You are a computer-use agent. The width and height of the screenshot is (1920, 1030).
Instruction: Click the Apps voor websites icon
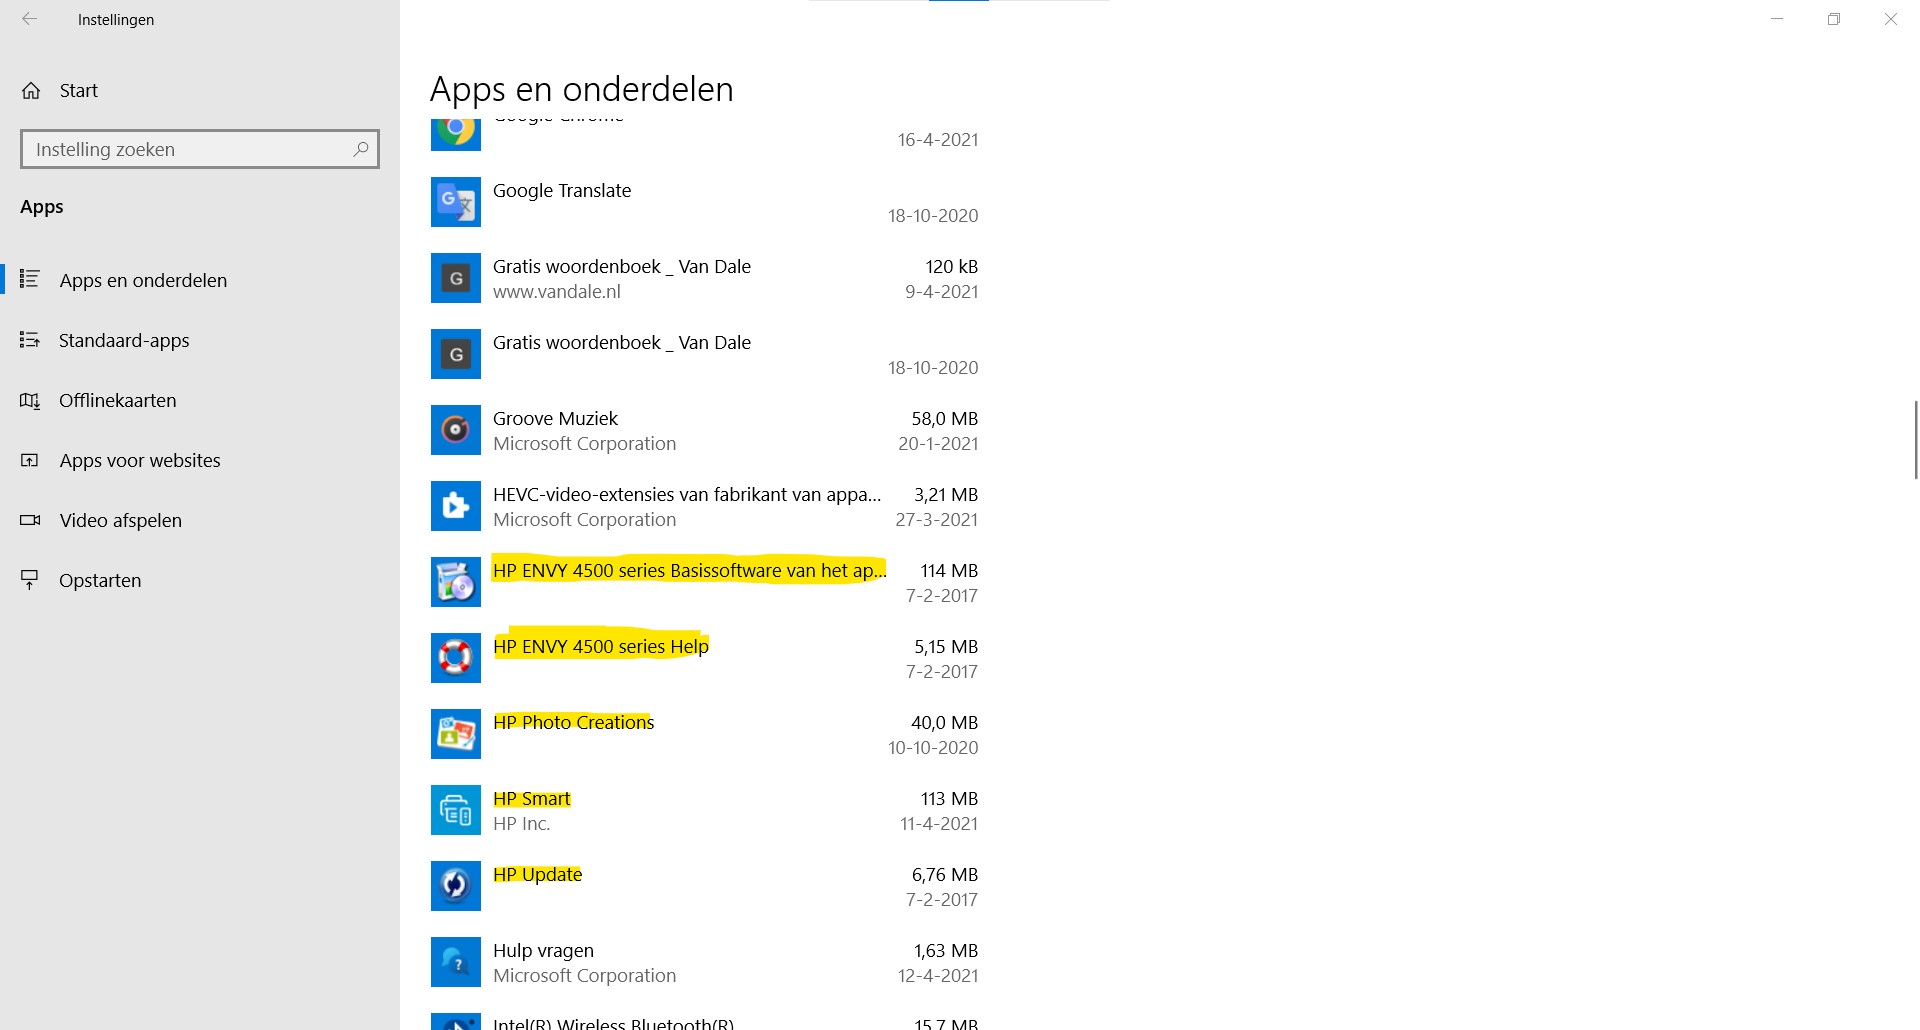[x=30, y=460]
